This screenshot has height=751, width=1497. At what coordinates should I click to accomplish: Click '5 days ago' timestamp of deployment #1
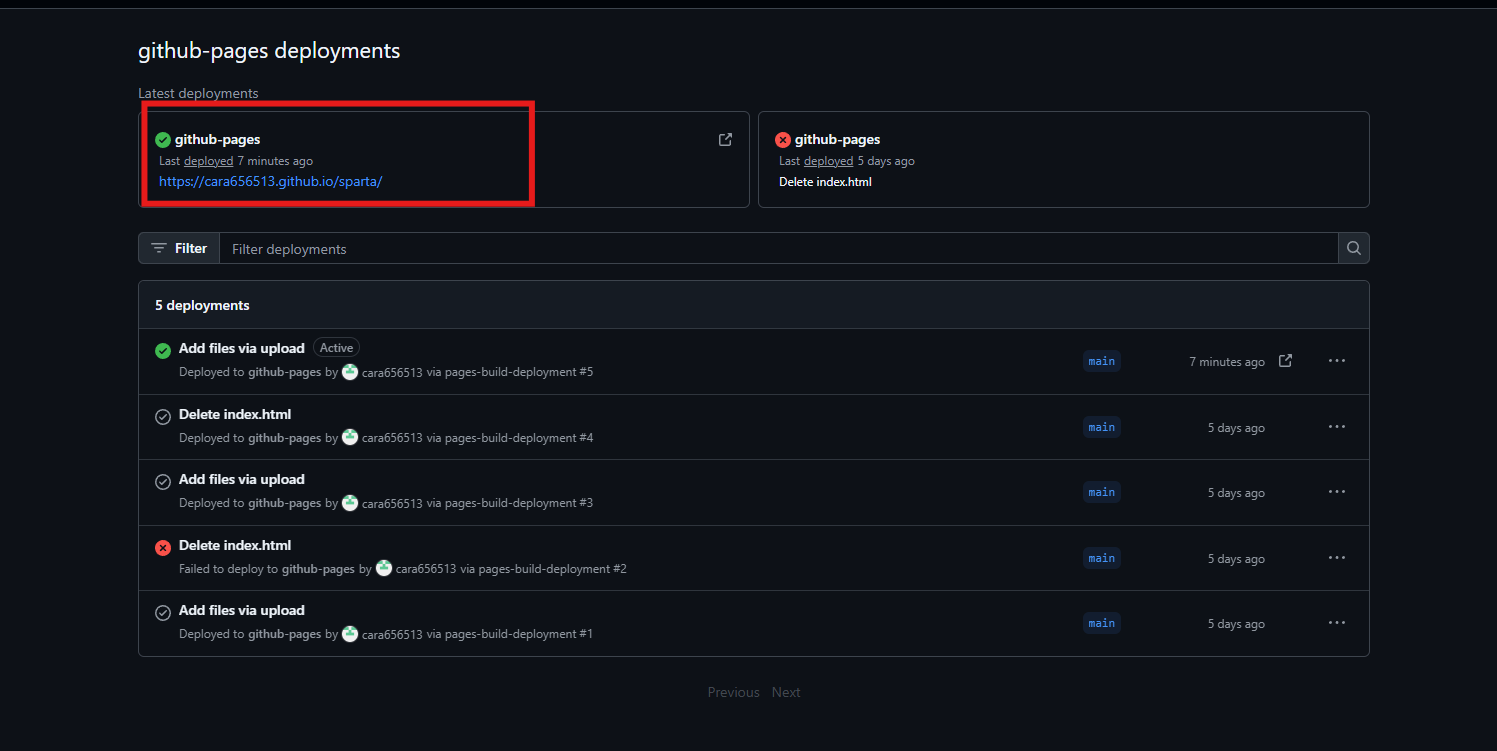point(1236,624)
